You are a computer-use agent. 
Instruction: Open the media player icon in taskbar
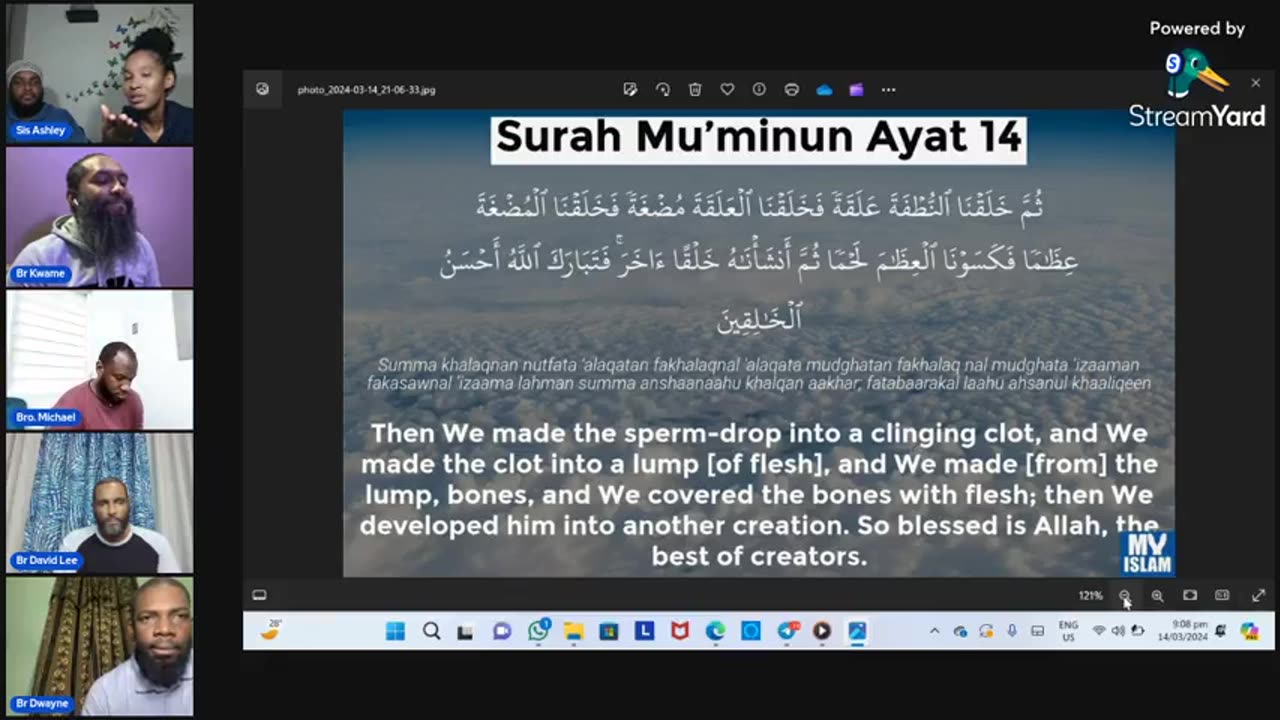tap(822, 631)
